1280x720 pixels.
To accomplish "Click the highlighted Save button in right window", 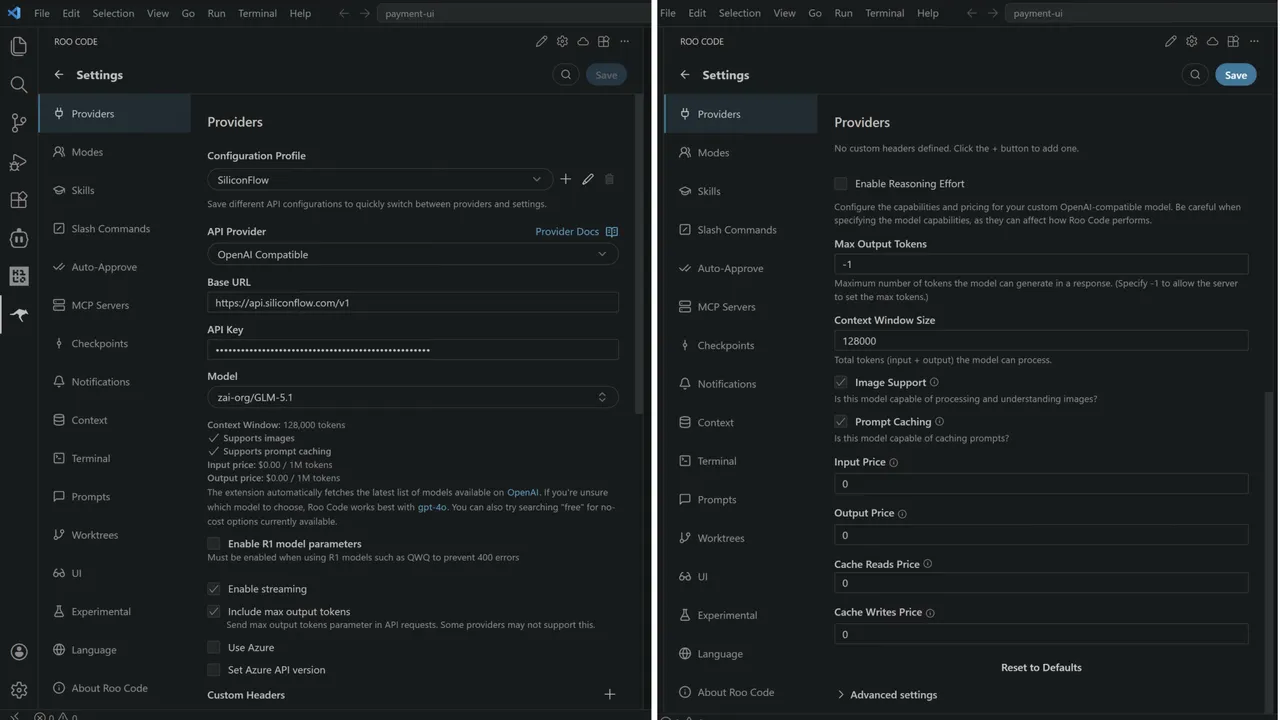I will 1236,75.
